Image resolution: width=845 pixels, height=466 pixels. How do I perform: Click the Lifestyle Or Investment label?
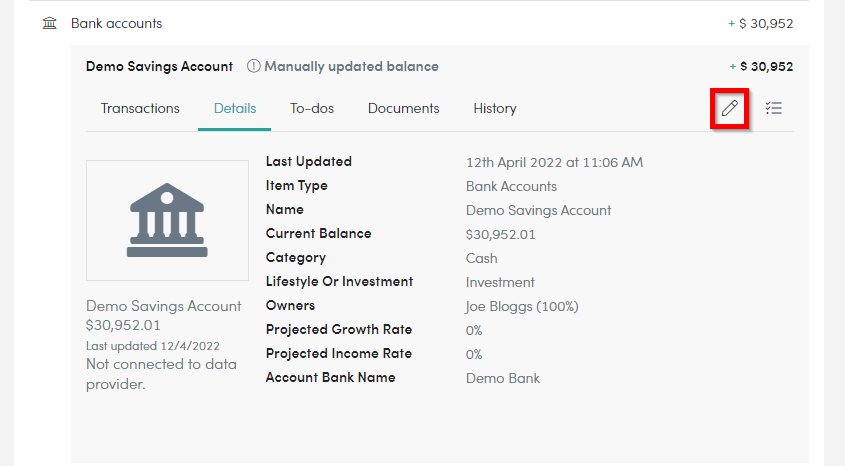pyautogui.click(x=340, y=281)
